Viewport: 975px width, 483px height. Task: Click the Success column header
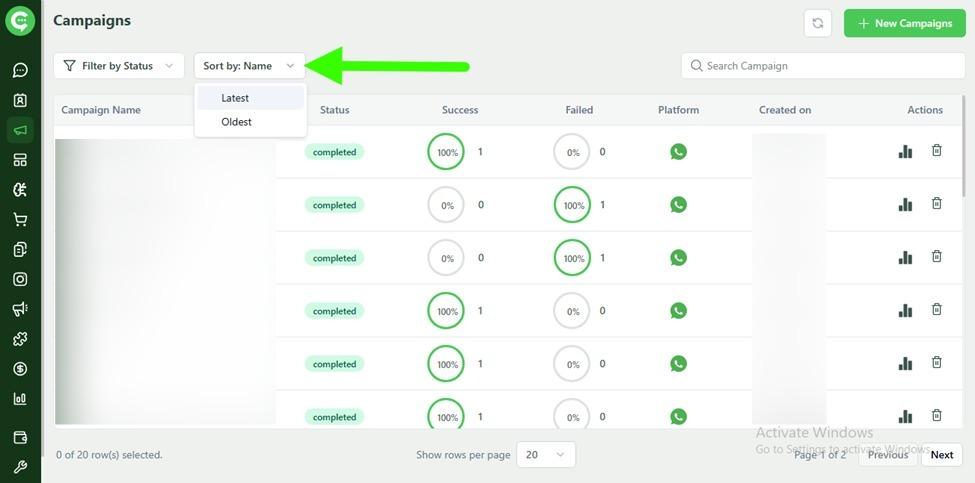point(460,110)
